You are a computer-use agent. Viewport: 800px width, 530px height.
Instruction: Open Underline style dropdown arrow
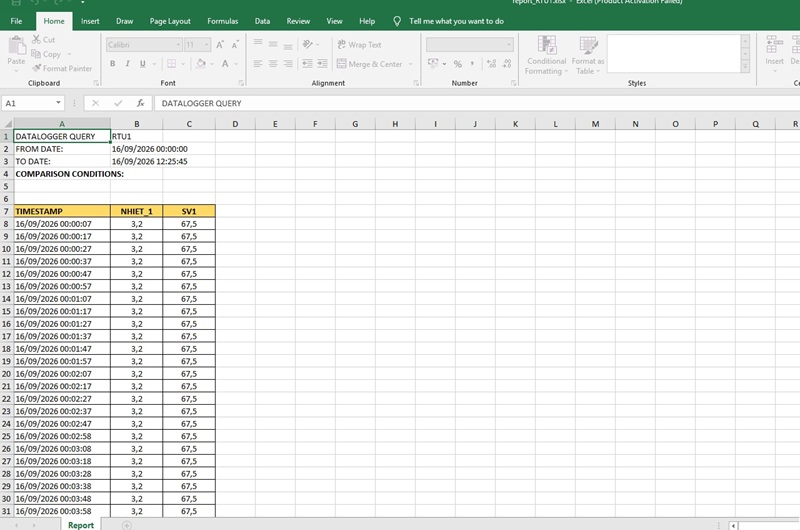(x=154, y=64)
